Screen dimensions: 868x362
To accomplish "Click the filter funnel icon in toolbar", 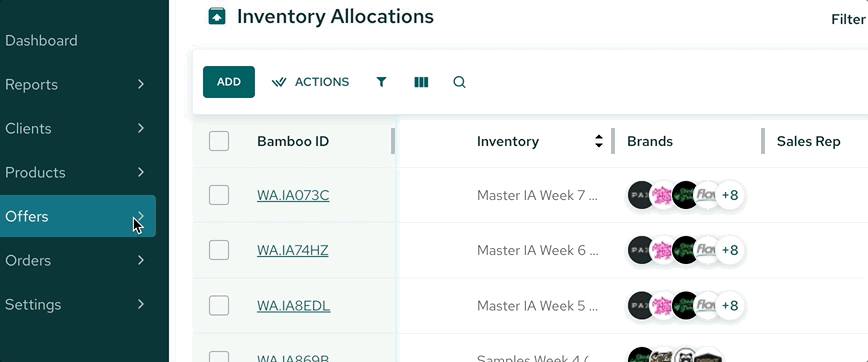I will pyautogui.click(x=381, y=82).
